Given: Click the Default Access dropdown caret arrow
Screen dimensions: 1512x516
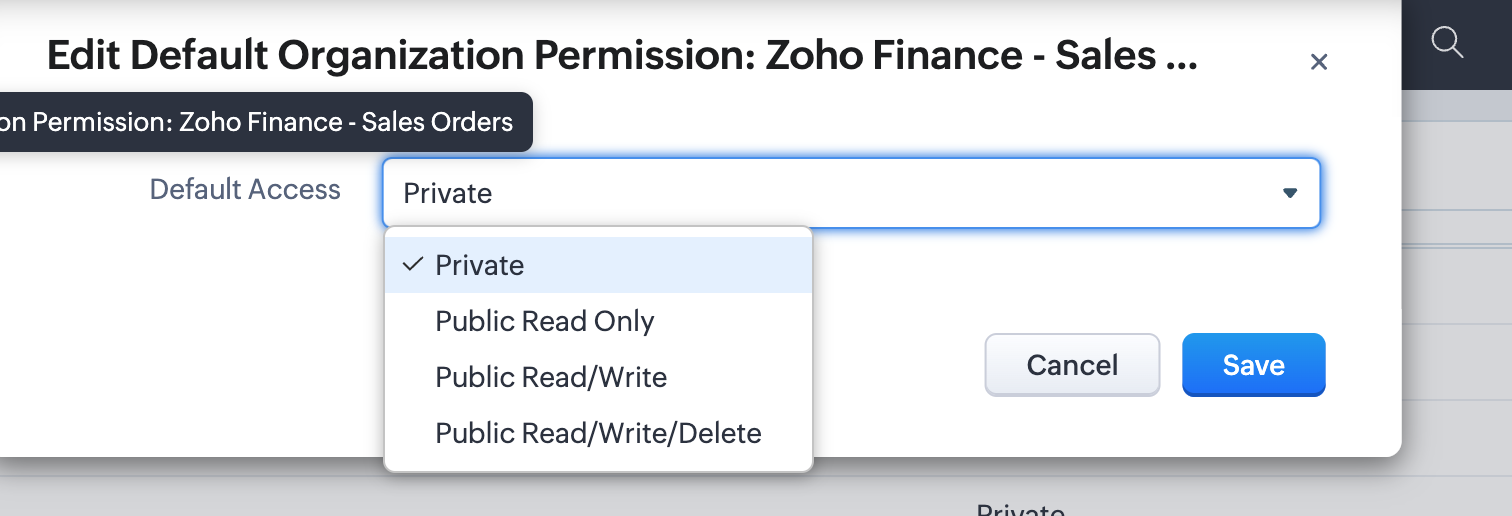Looking at the screenshot, I should (x=1290, y=193).
